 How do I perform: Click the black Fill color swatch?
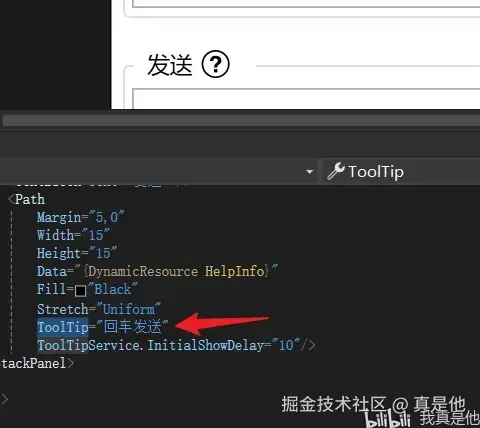pos(81,290)
